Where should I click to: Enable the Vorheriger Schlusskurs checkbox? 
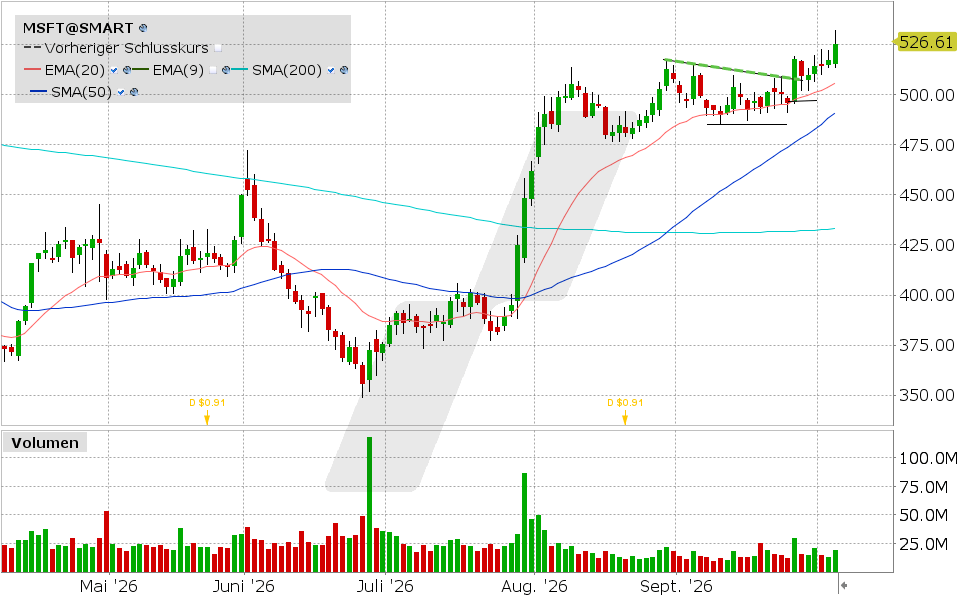[218, 48]
